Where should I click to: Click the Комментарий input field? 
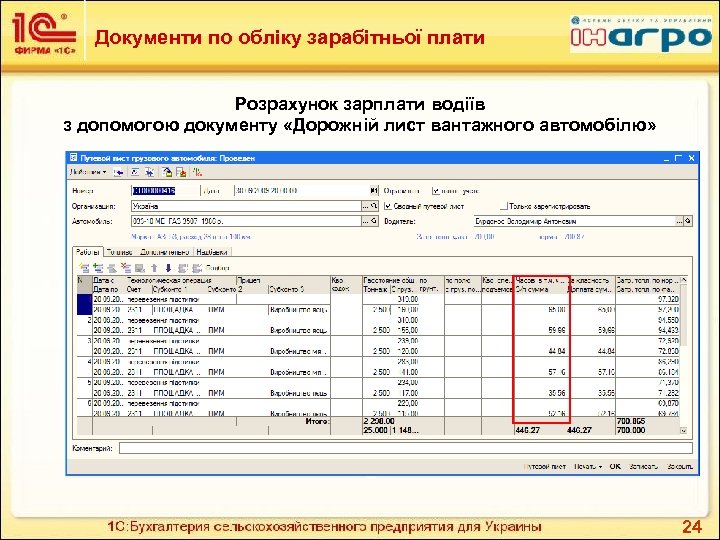(405, 448)
